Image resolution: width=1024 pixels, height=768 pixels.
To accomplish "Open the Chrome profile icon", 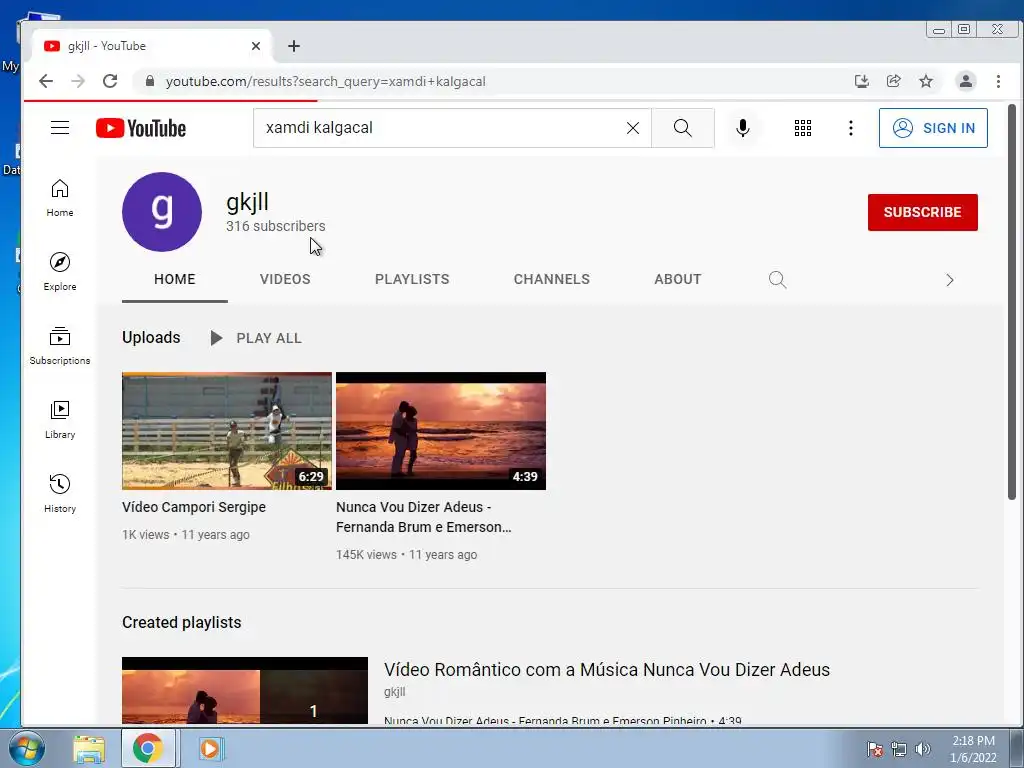I will [x=965, y=81].
